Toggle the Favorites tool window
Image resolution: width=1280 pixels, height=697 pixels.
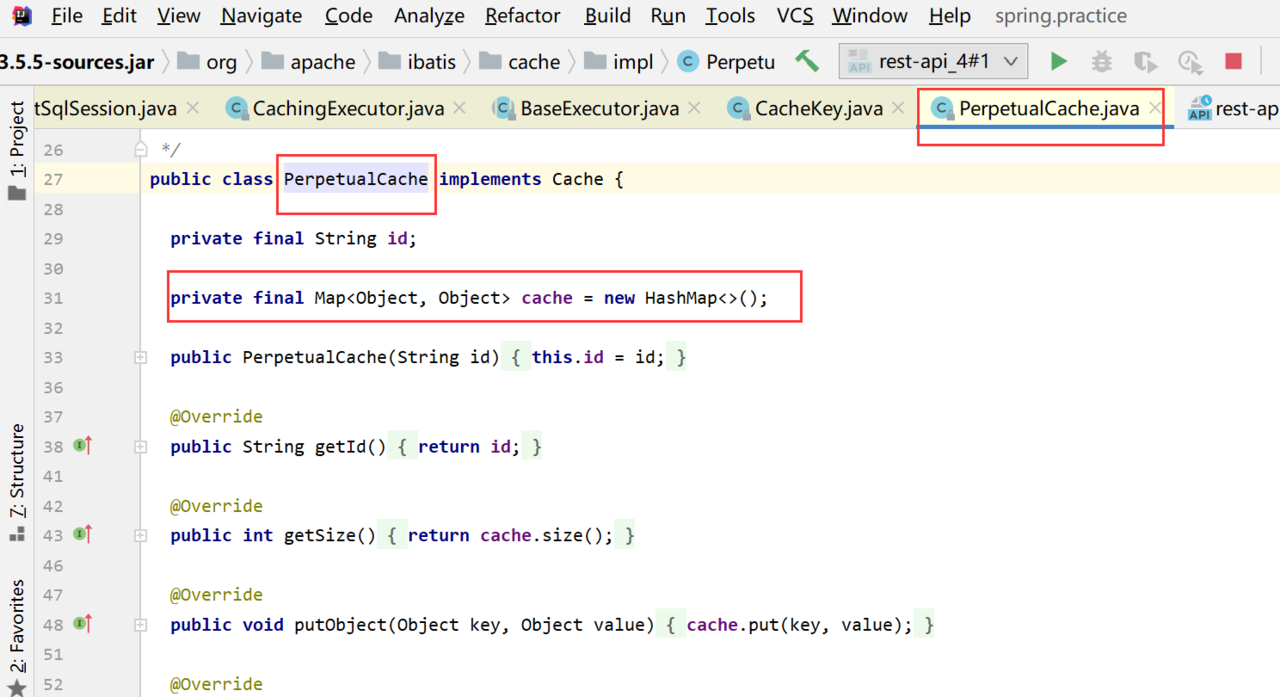point(17,637)
